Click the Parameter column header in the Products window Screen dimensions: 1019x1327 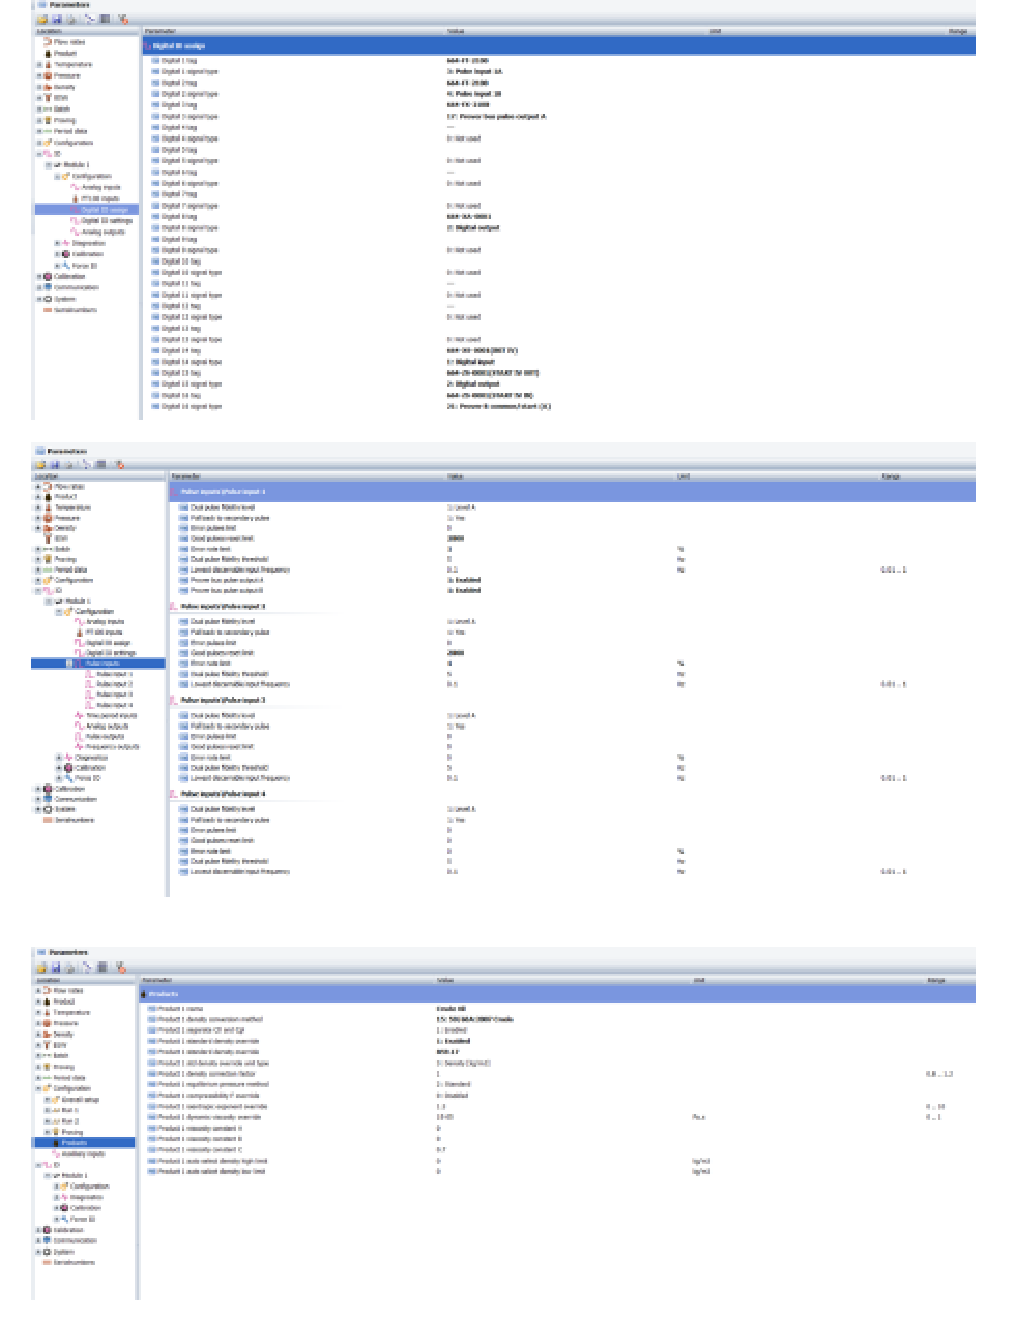point(157,981)
